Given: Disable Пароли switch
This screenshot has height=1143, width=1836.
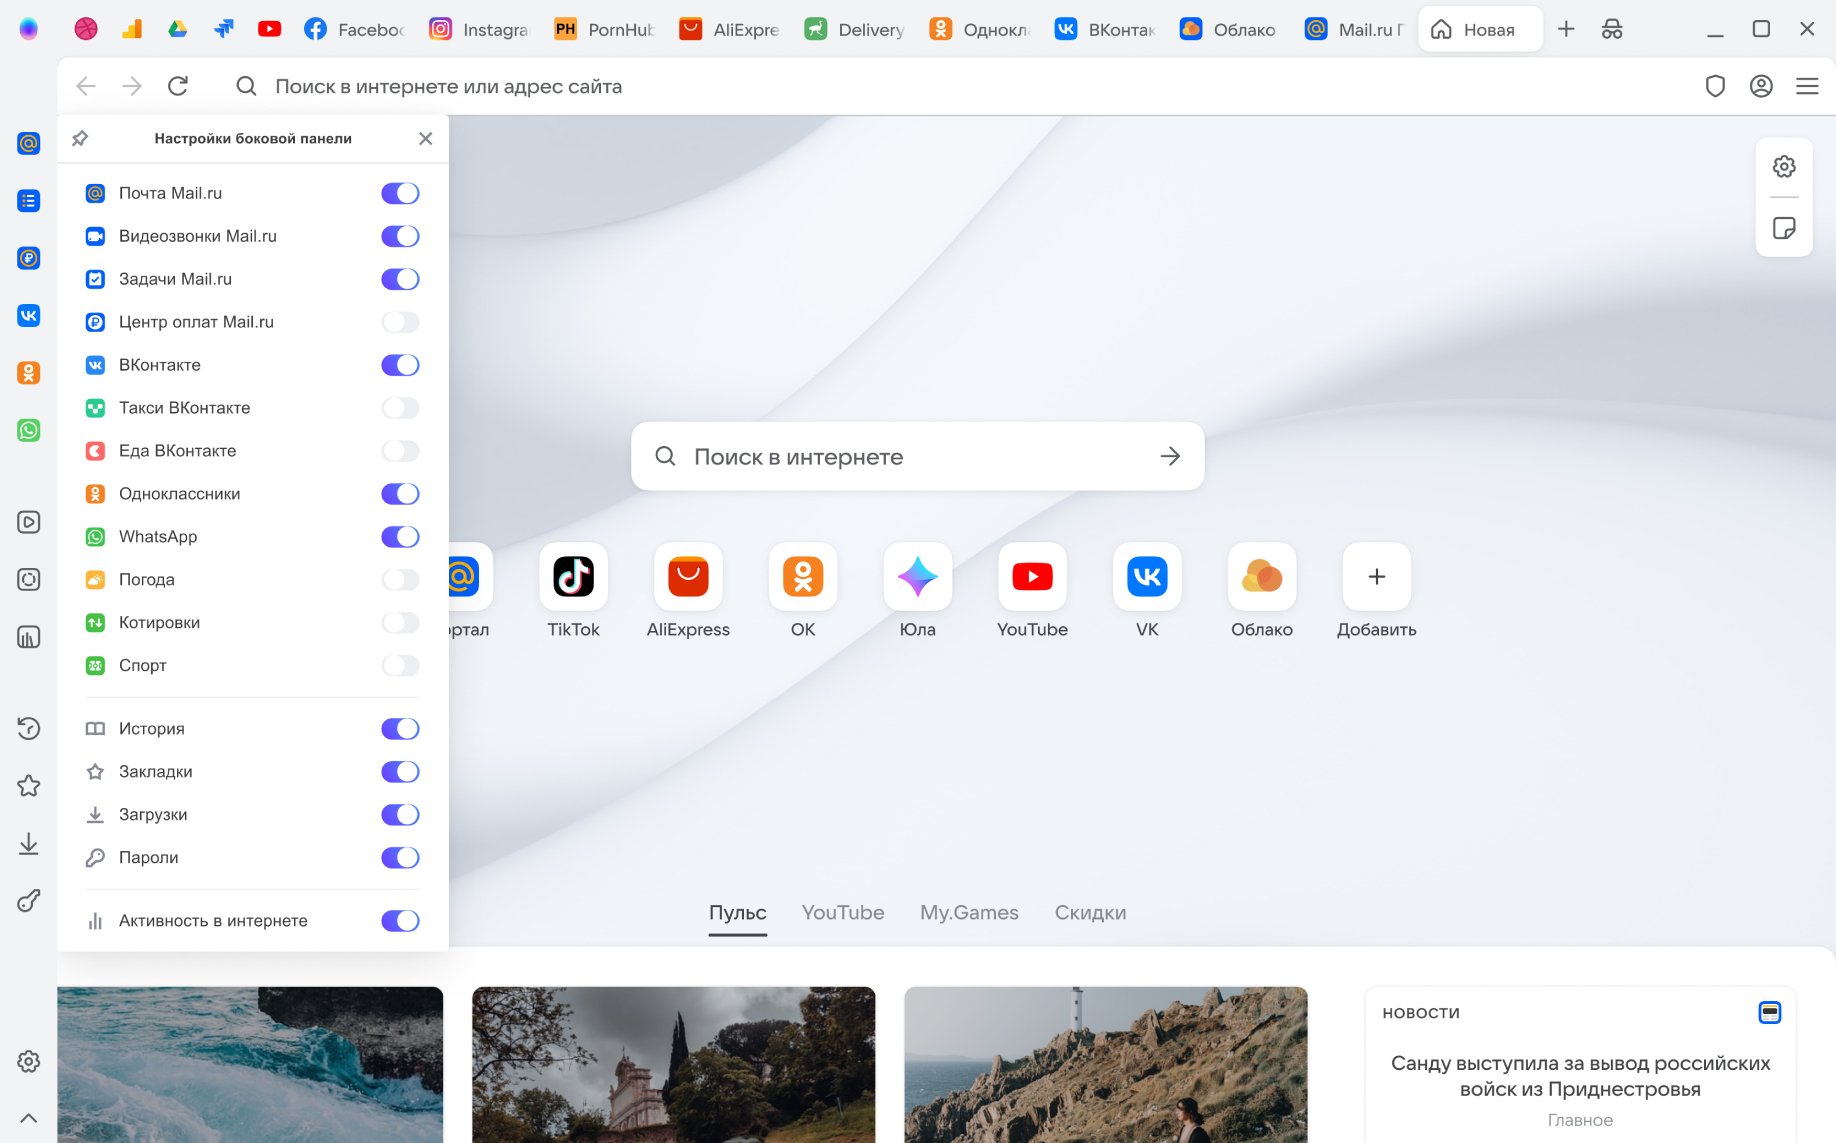Looking at the screenshot, I should tap(400, 858).
